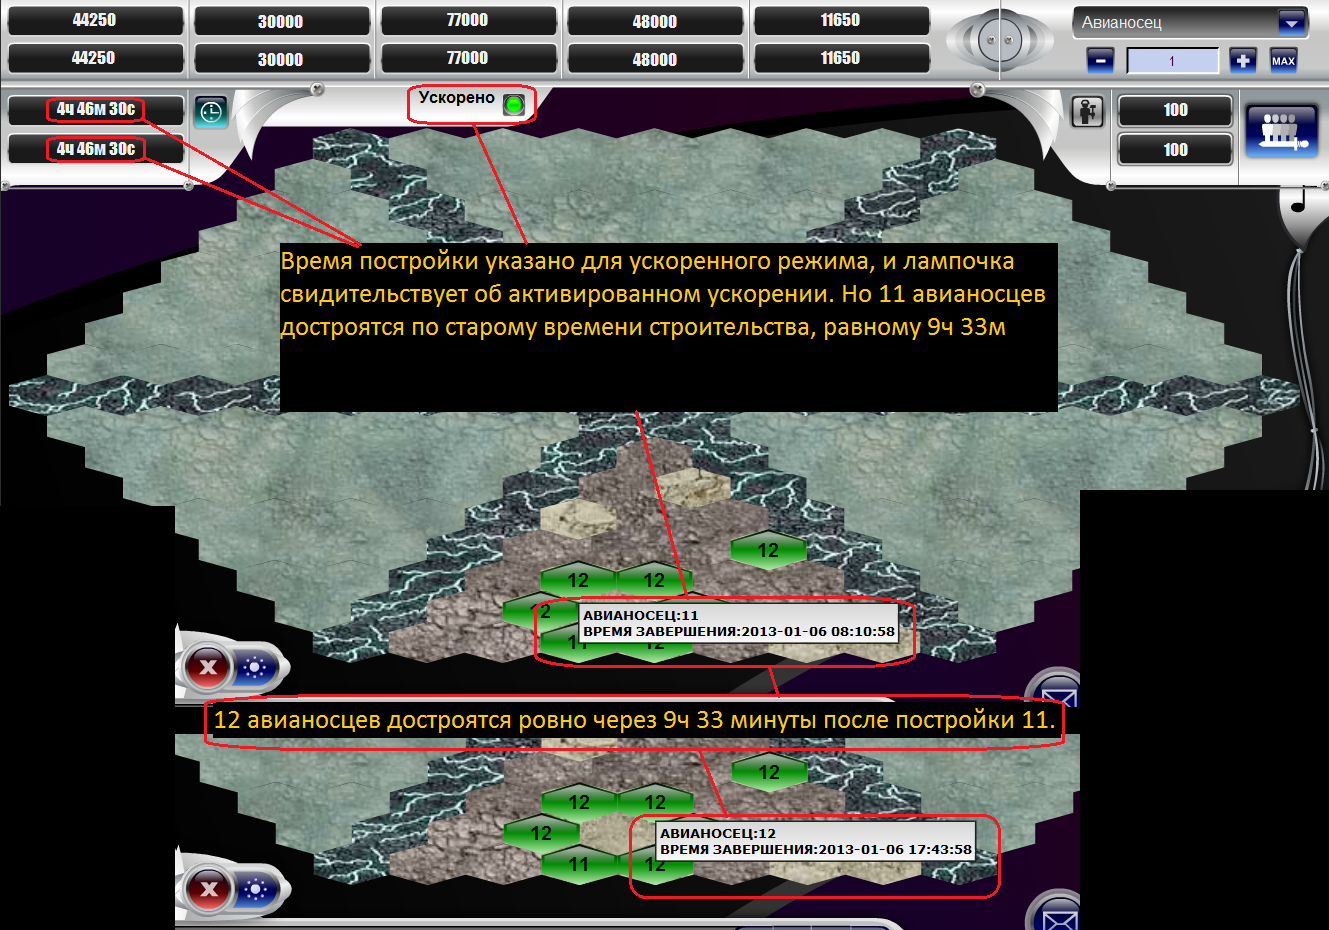The image size is (1329, 930).
Task: Increase unit quantity with plus button
Action: (x=1242, y=61)
